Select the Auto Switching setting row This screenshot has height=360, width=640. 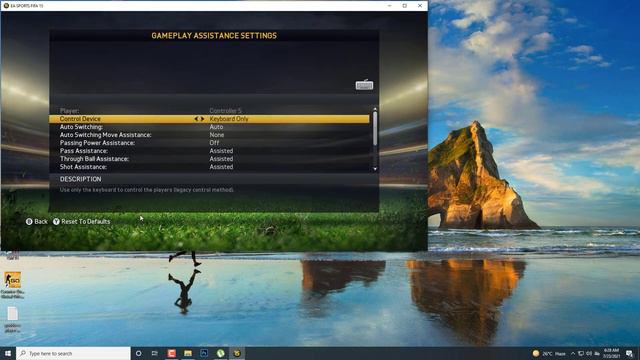(x=209, y=127)
